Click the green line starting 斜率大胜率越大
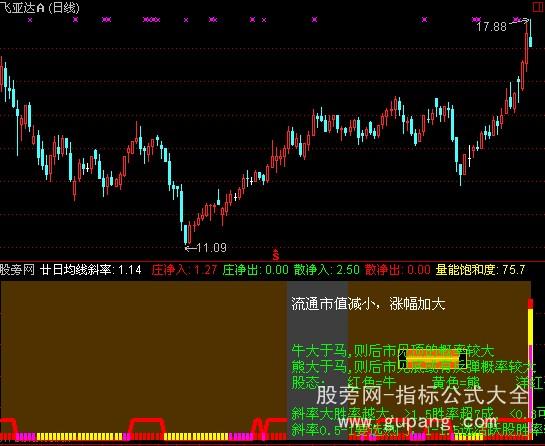 point(418,413)
